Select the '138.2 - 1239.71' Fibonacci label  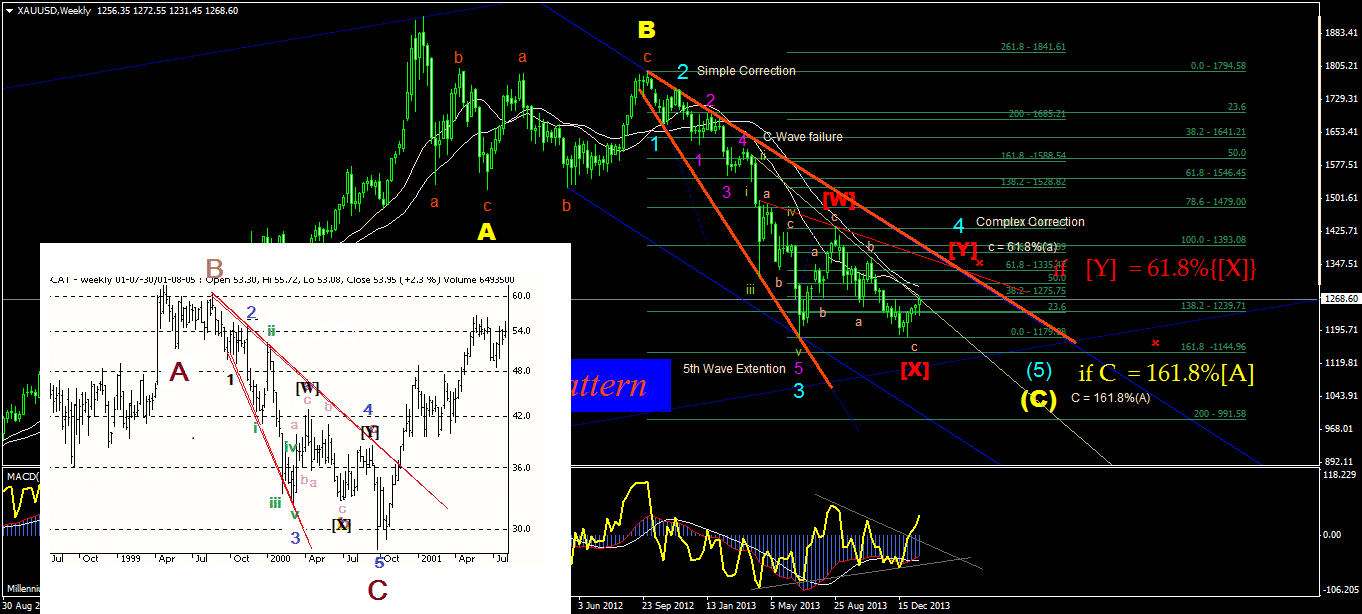pos(1214,305)
